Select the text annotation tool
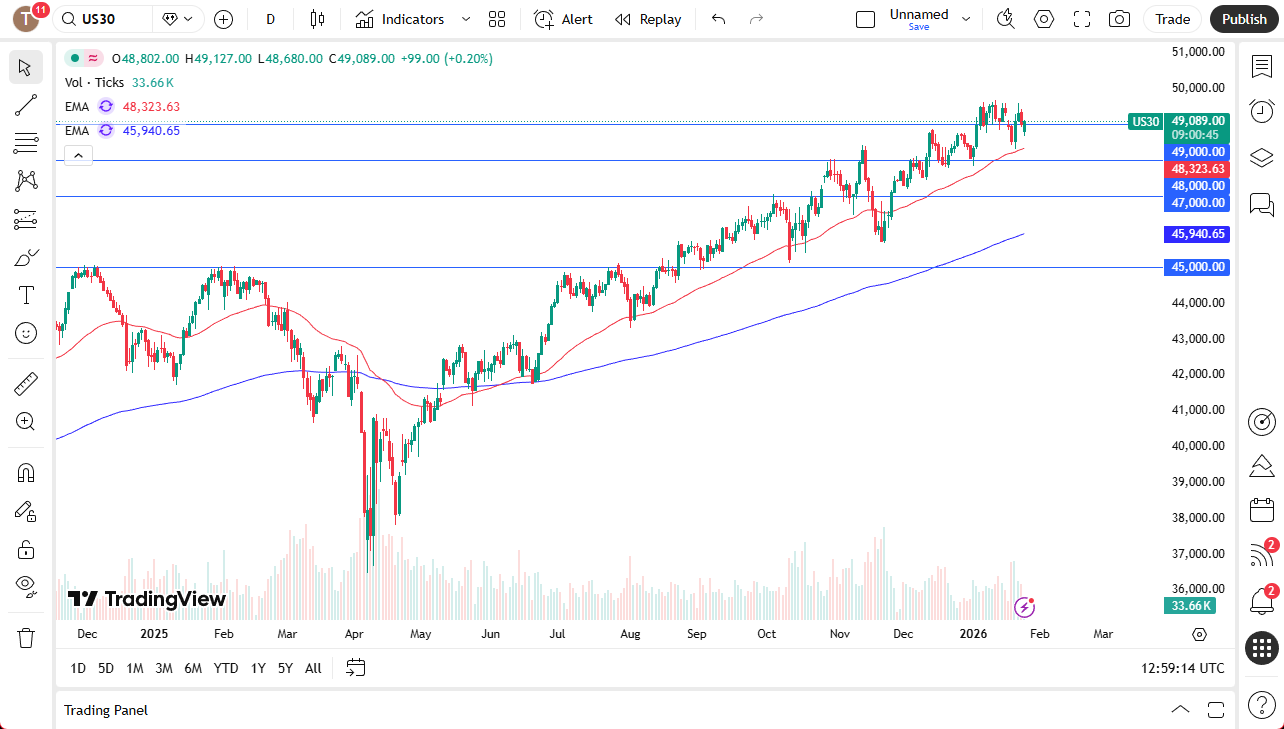The height and width of the screenshot is (729, 1284). point(26,295)
